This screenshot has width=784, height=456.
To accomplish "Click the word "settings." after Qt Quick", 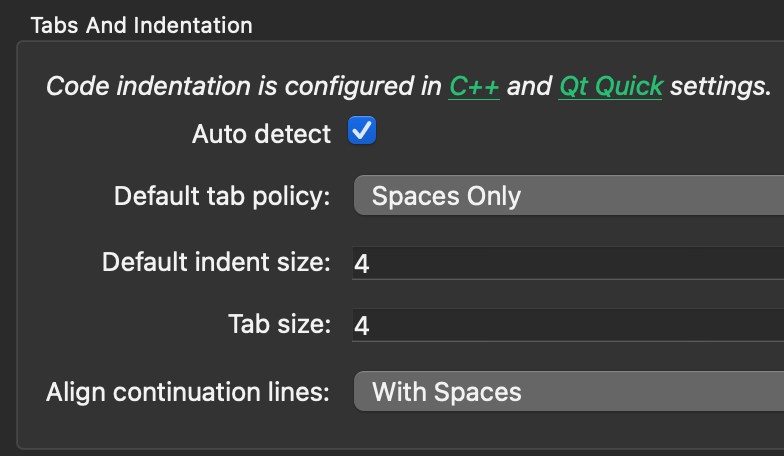I will tap(720, 86).
